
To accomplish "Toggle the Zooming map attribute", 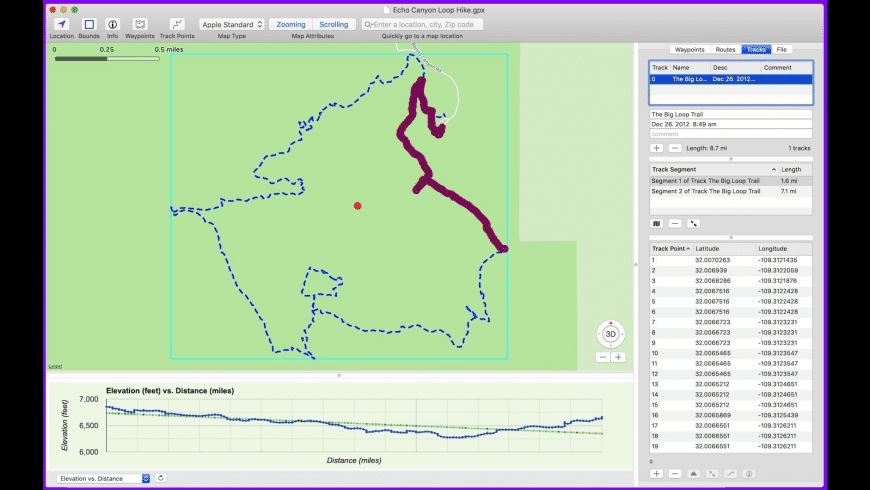I will [x=291, y=24].
